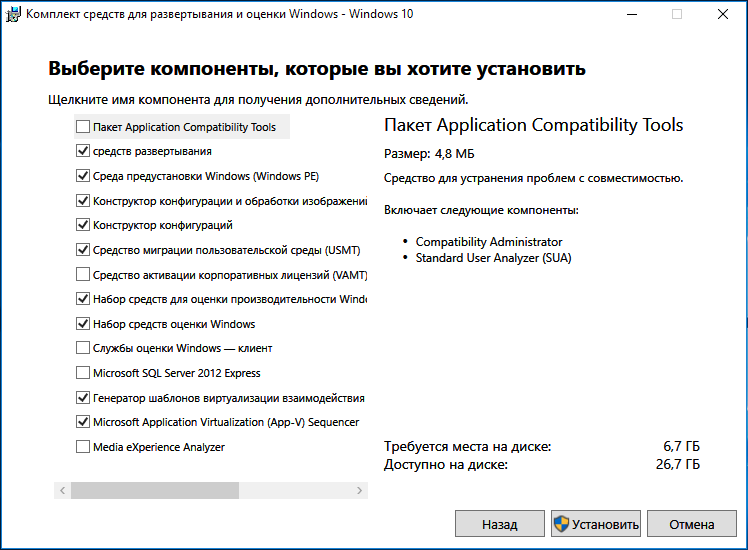Click the installer icon in the title bar
Viewport: 748px width, 550px height.
click(13, 14)
